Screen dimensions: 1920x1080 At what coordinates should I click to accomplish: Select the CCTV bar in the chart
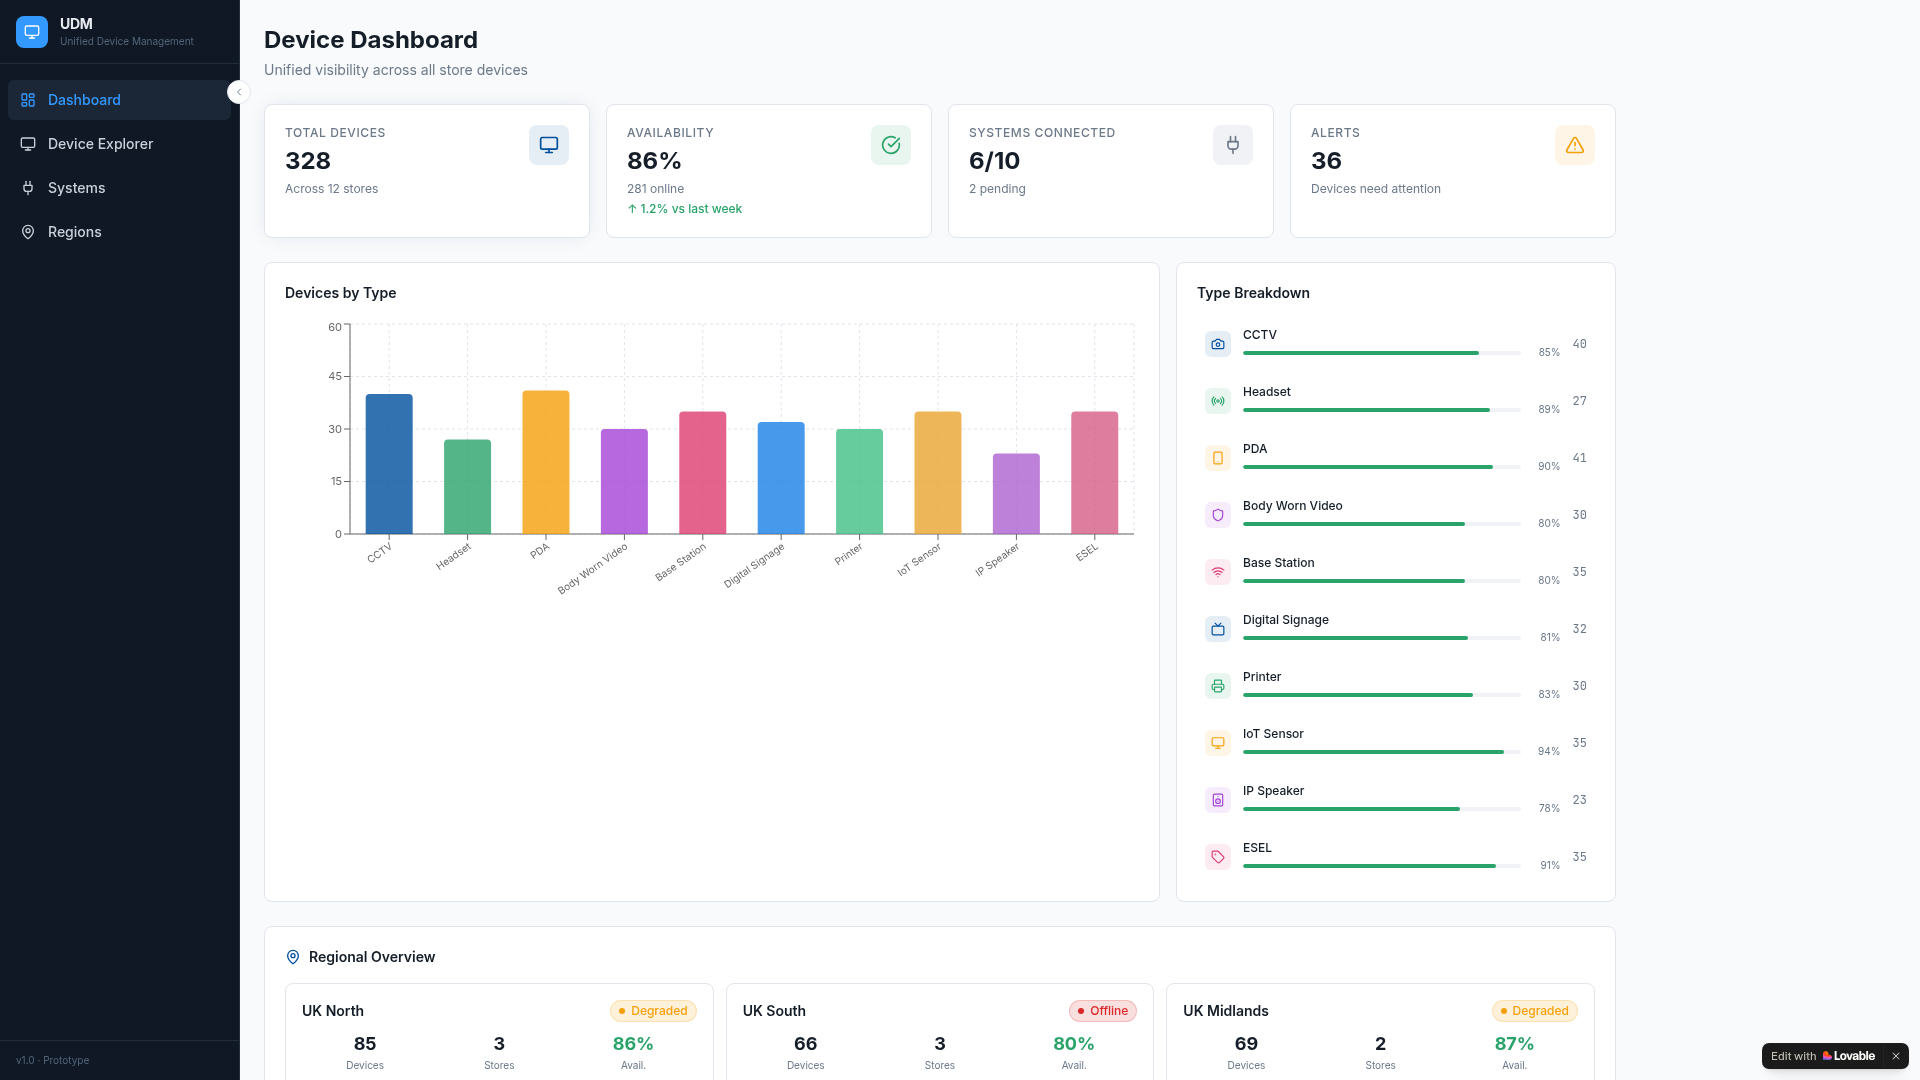point(389,464)
